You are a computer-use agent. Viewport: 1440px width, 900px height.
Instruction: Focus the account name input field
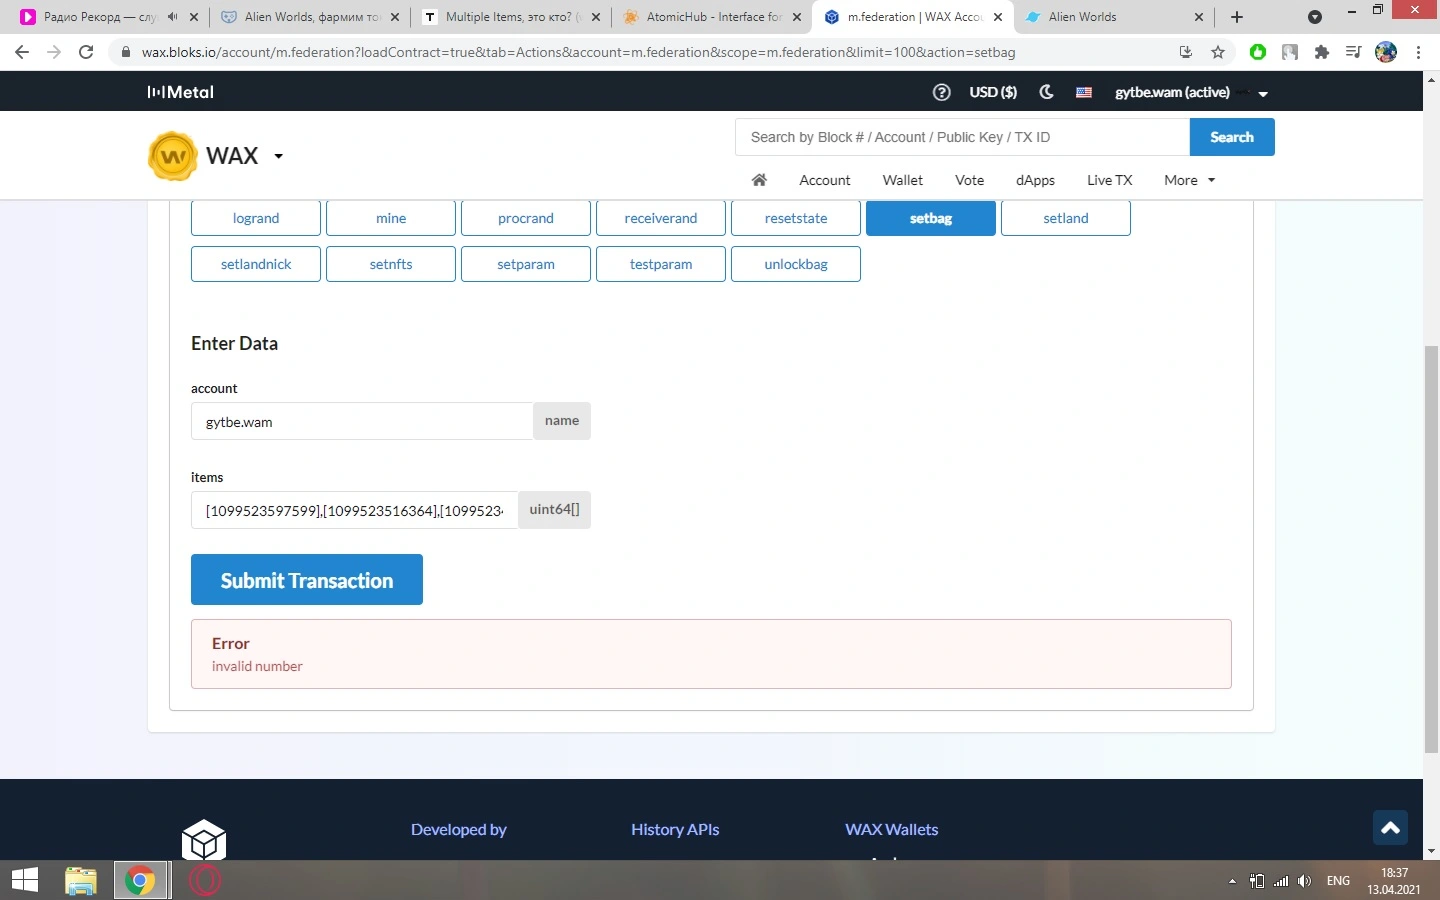click(x=362, y=421)
